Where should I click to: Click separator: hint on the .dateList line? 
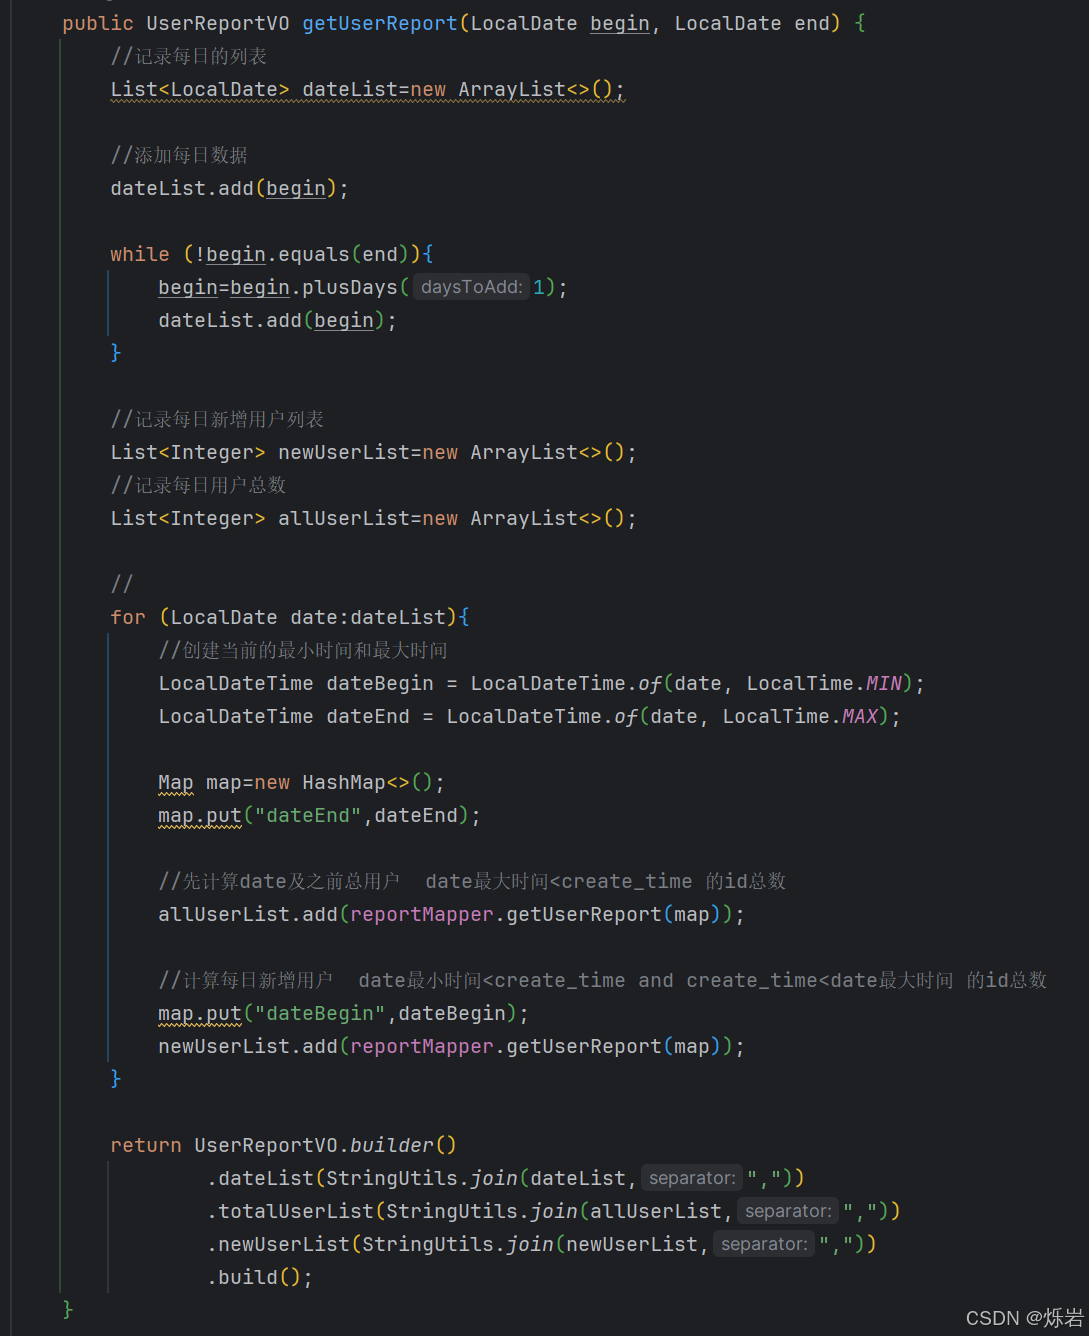pyautogui.click(x=692, y=1178)
